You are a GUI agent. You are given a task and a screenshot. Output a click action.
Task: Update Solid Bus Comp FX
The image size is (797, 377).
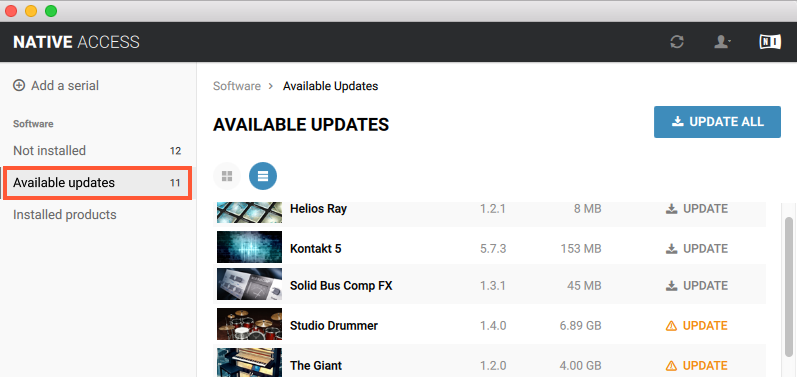pos(697,286)
